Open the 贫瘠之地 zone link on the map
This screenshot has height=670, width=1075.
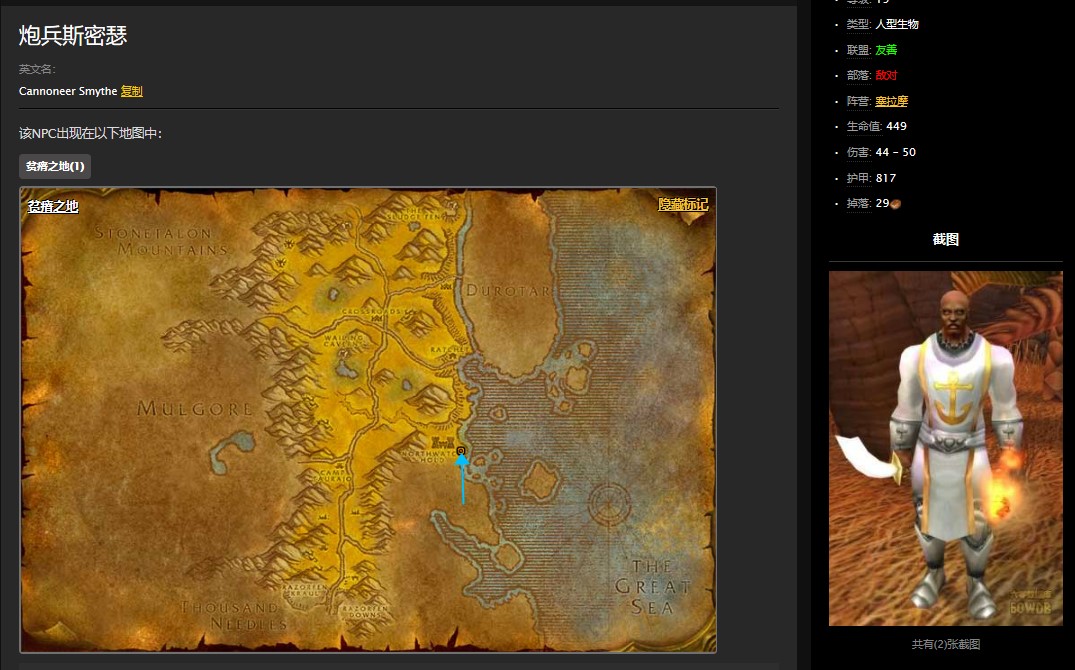(53, 207)
